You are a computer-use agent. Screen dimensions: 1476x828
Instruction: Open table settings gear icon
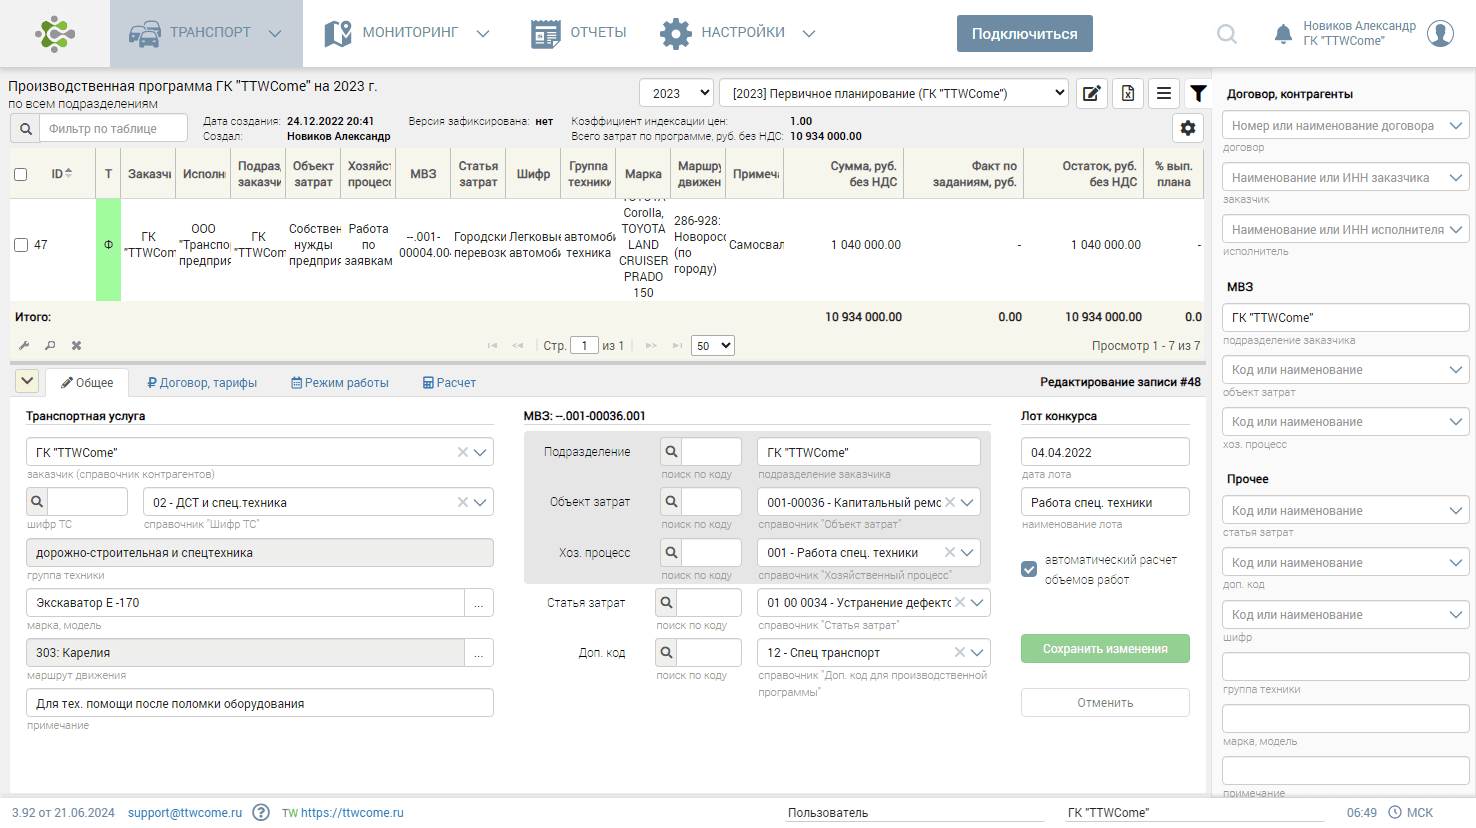click(x=1188, y=128)
